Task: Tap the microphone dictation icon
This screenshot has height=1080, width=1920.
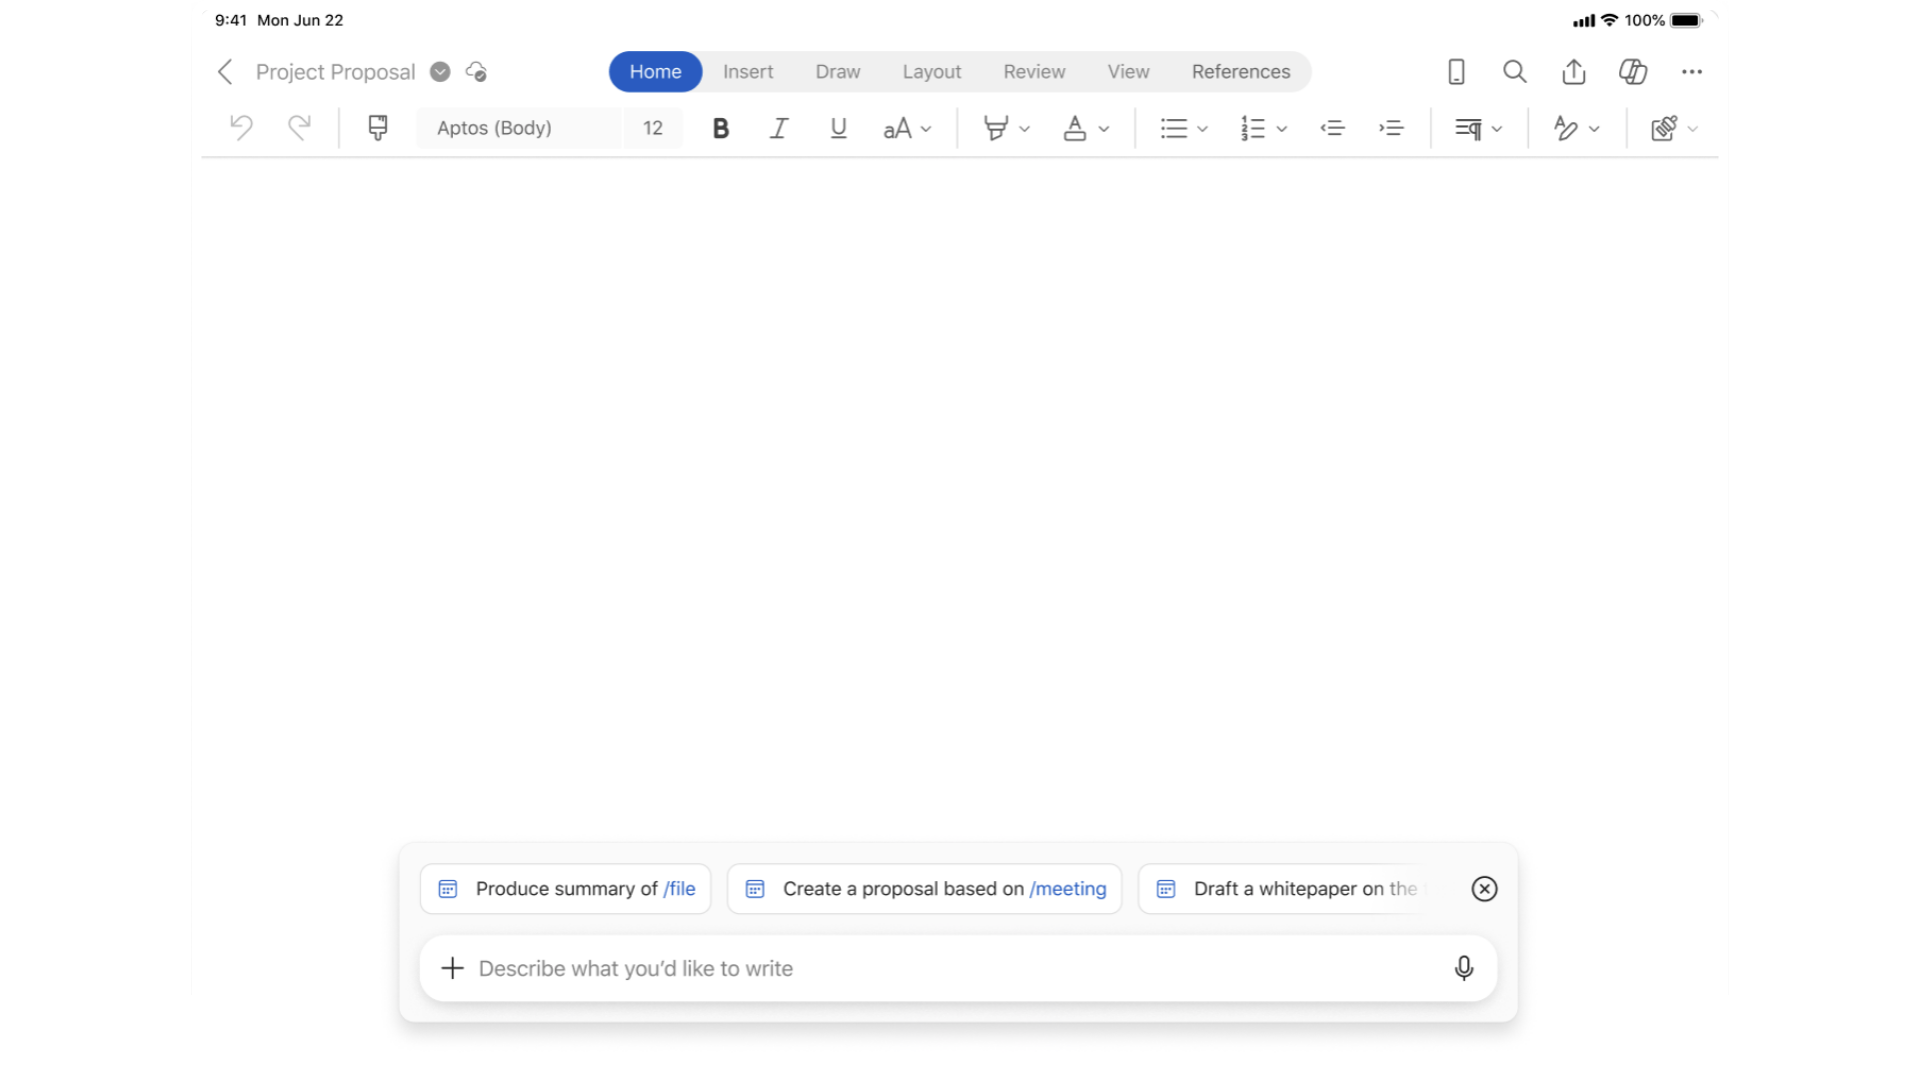Action: click(x=1463, y=968)
